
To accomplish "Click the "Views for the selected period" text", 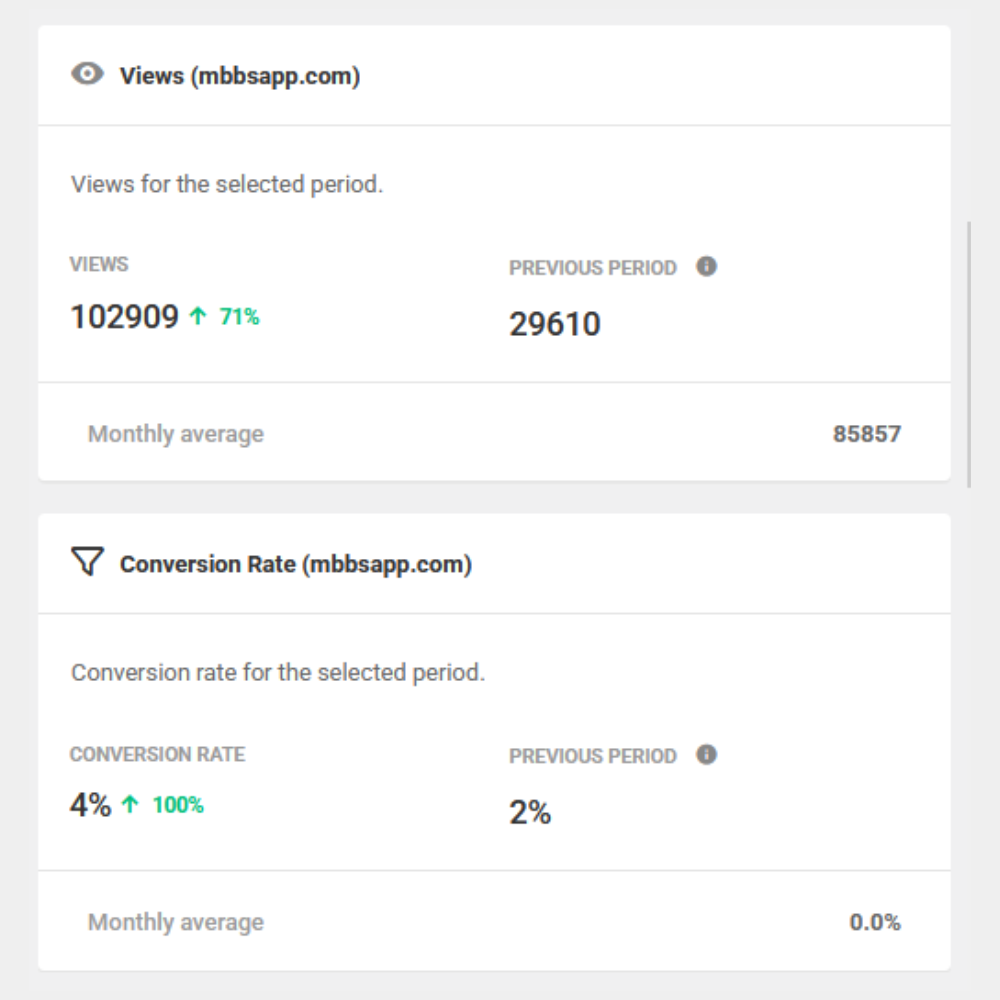I will tap(227, 185).
